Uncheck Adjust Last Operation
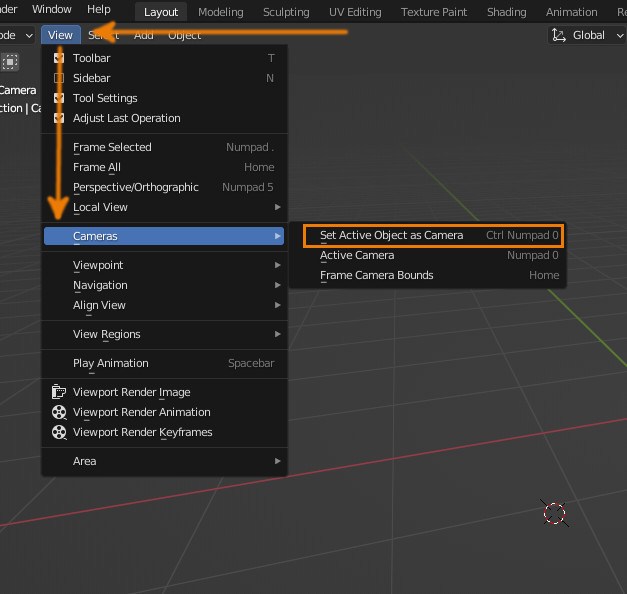This screenshot has width=627, height=594. [59, 118]
